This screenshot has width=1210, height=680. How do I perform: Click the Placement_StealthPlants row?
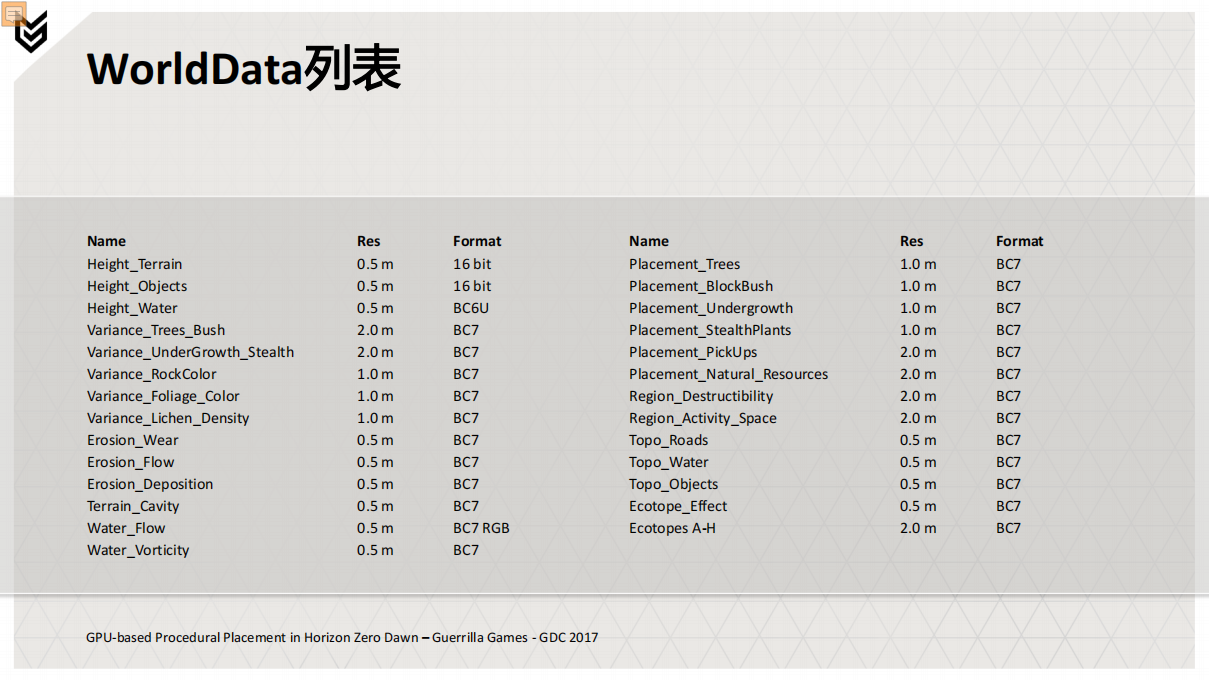click(710, 330)
